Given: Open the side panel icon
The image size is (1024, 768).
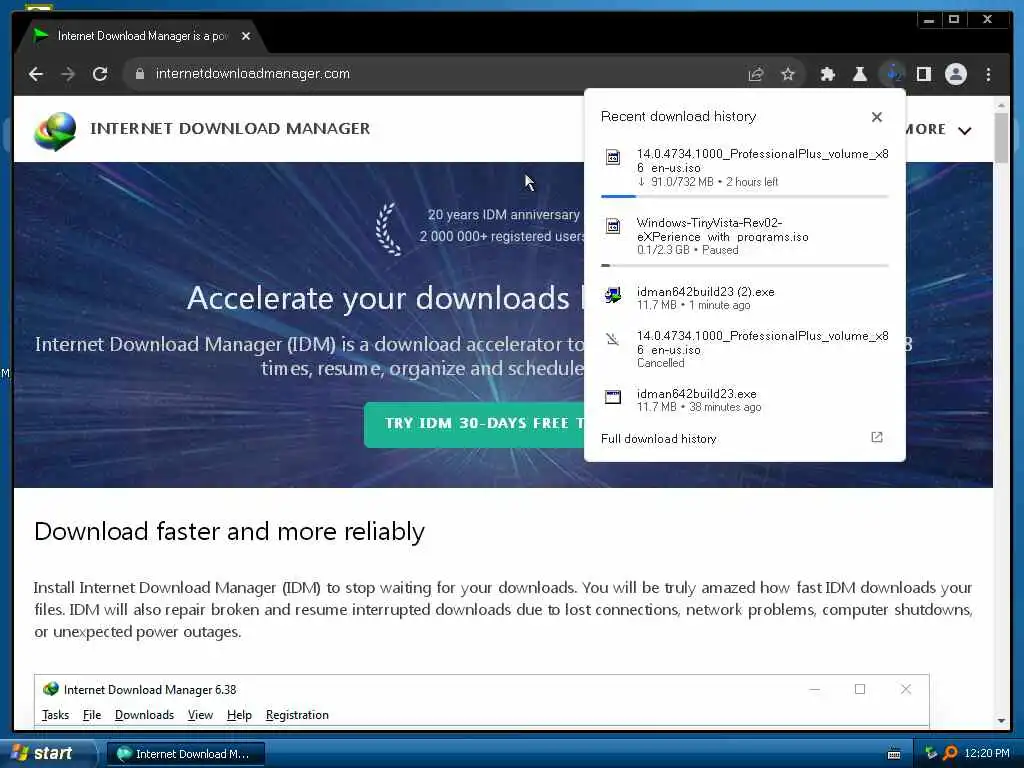Looking at the screenshot, I should pyautogui.click(x=923, y=74).
